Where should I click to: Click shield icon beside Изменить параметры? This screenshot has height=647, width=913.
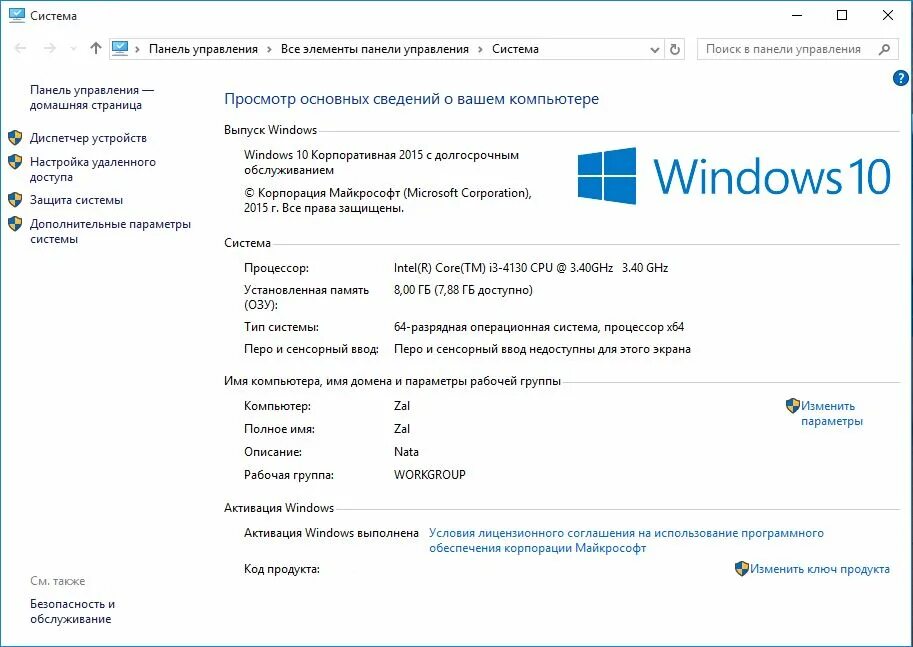792,405
